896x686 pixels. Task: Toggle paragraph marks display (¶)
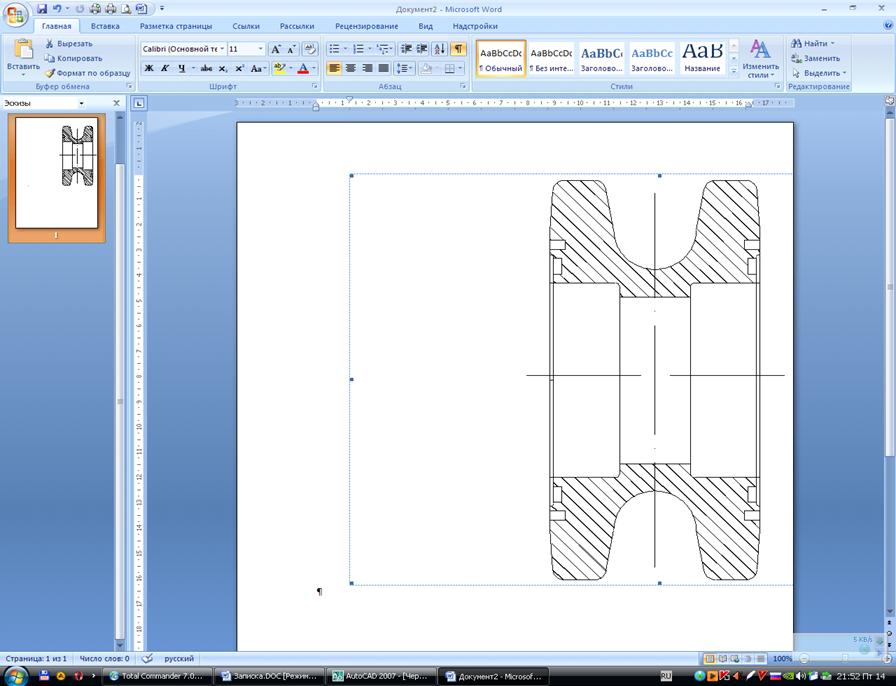tap(458, 49)
